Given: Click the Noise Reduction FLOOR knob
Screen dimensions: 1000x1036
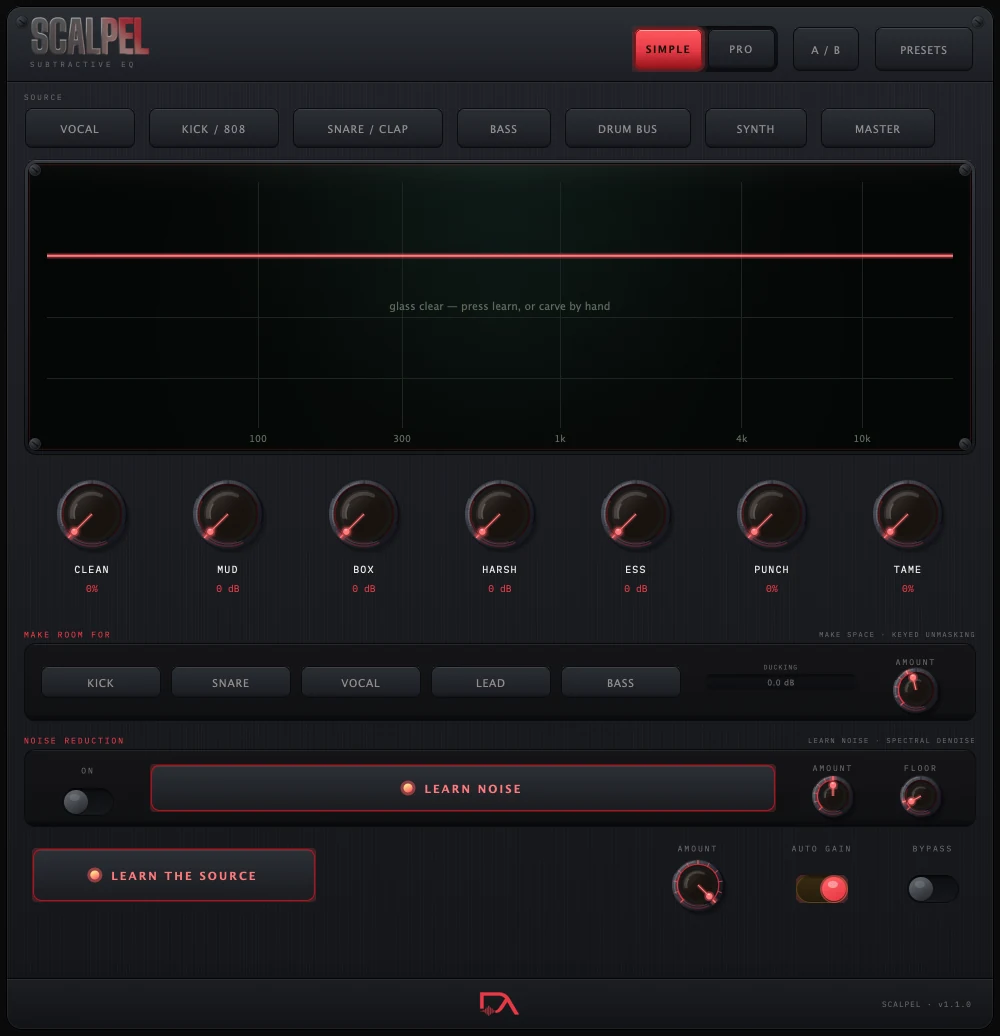Looking at the screenshot, I should point(920,796).
